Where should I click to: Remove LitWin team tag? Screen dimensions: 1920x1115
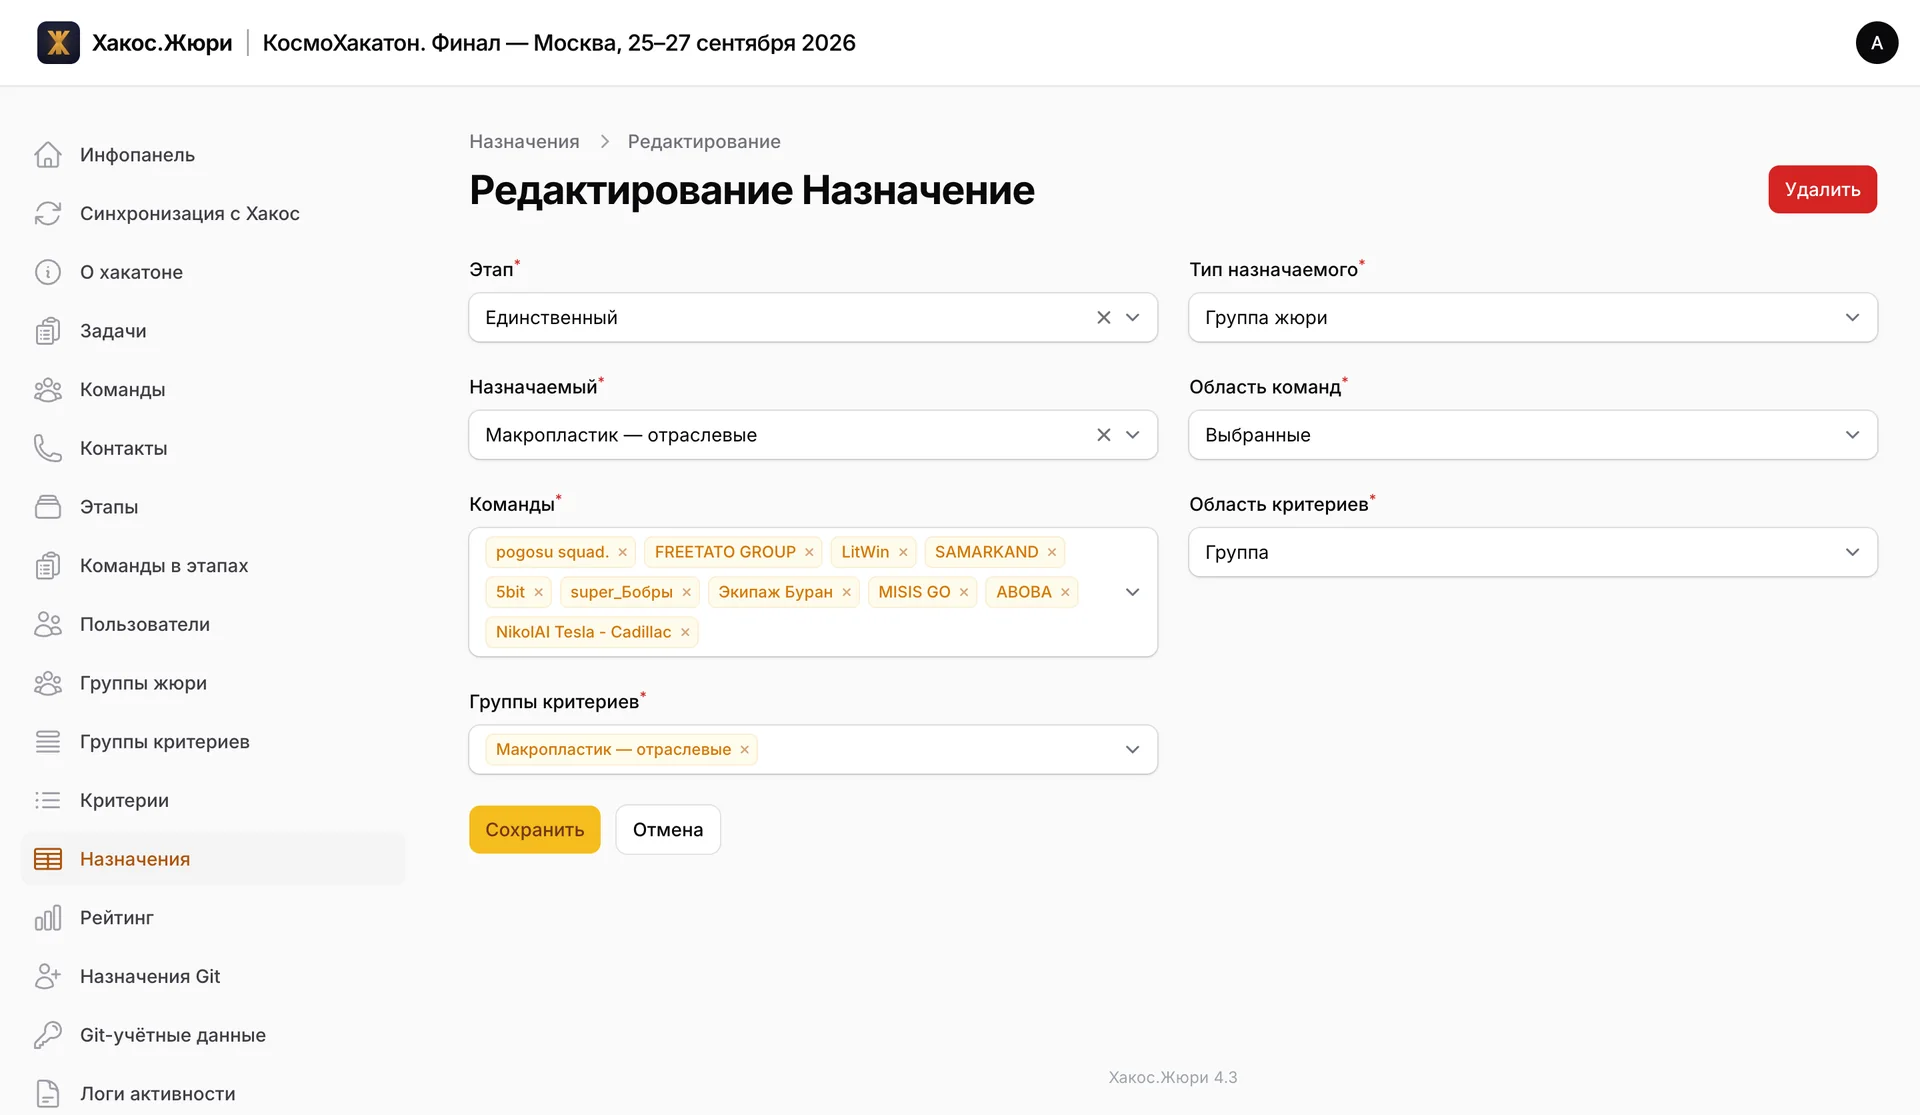903,552
